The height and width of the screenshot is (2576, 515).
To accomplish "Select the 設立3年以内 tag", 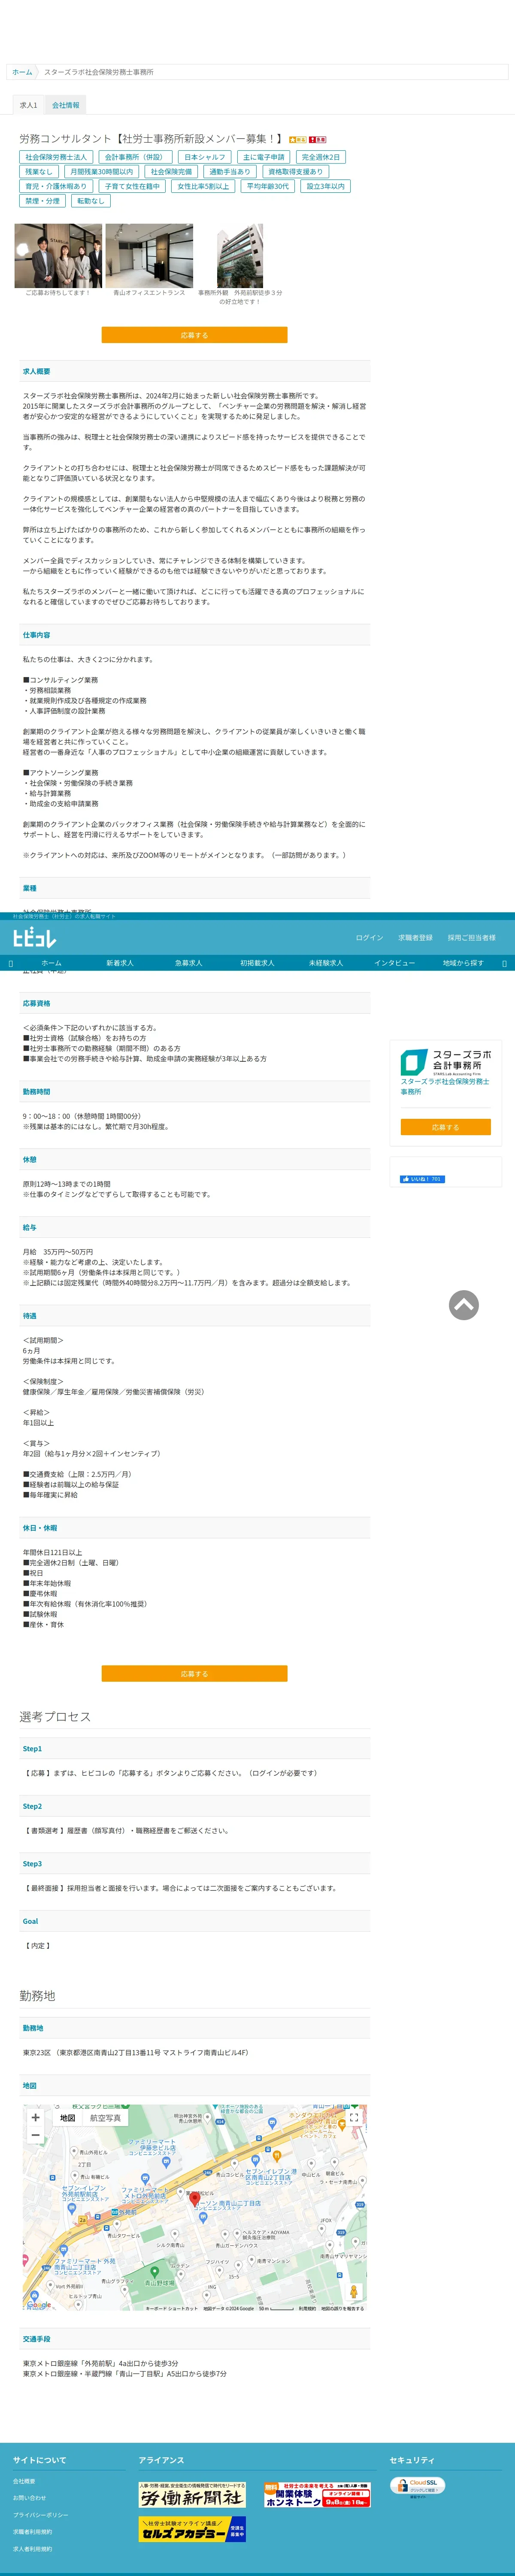I will [x=325, y=186].
